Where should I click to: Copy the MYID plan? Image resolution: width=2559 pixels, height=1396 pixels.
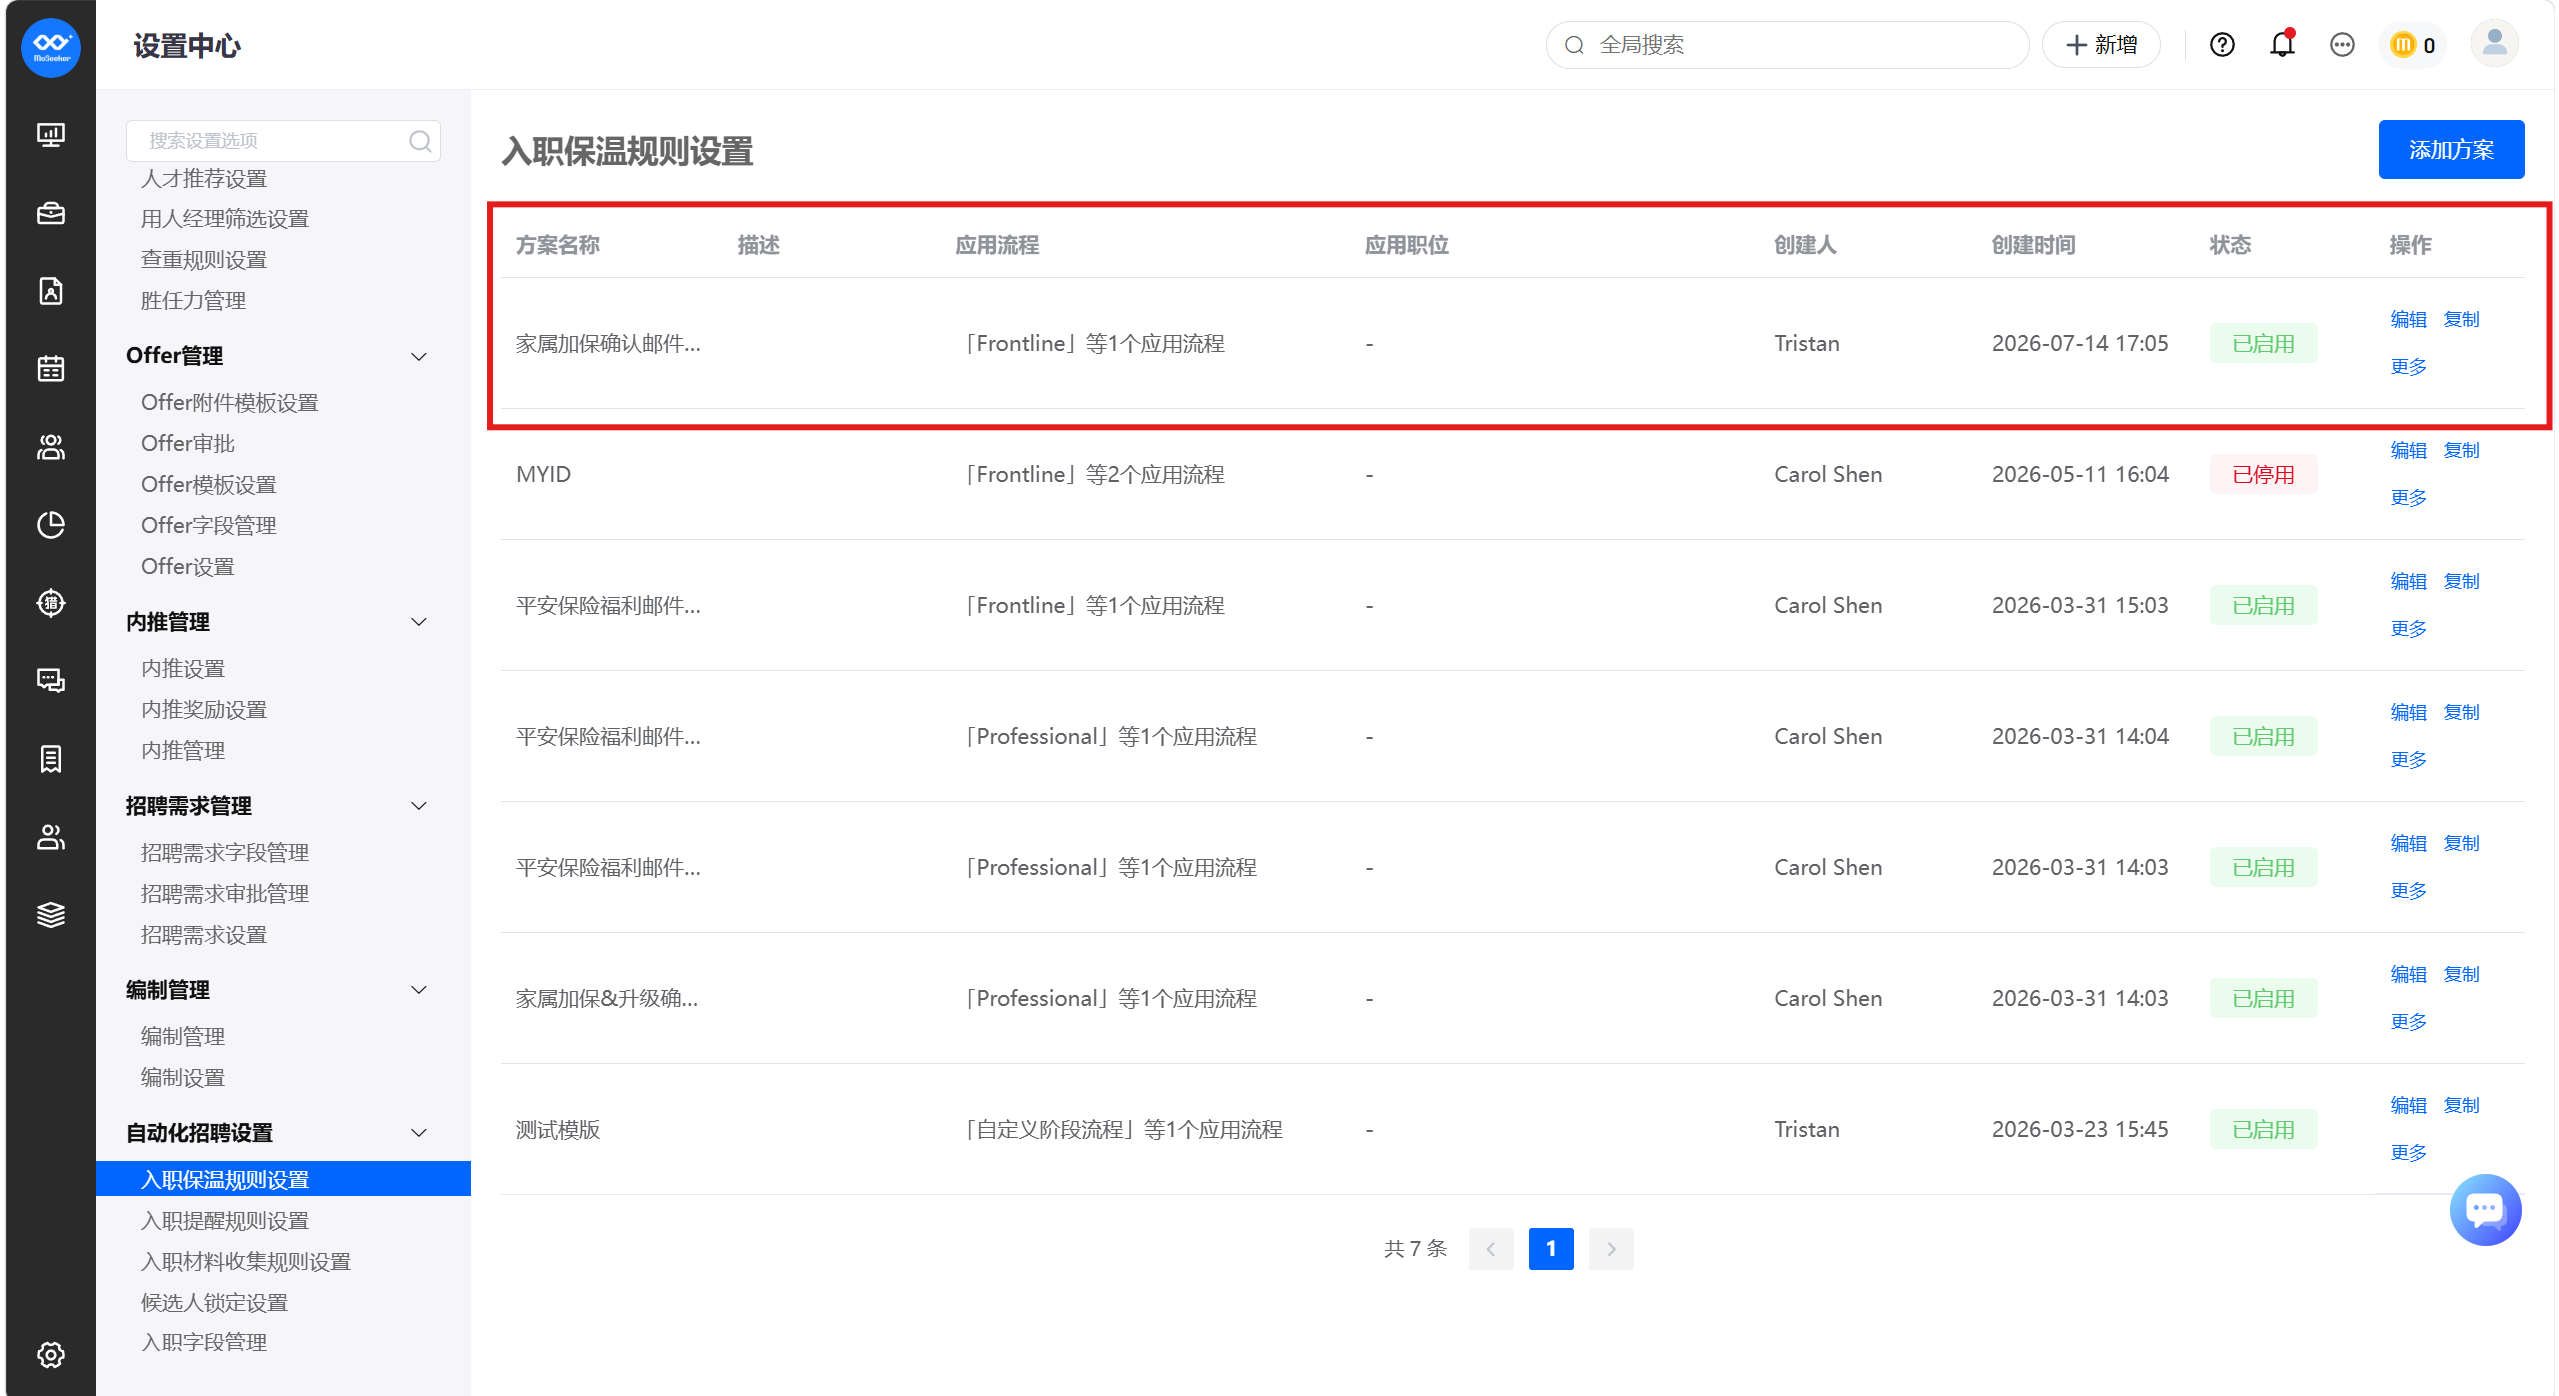(x=2461, y=451)
